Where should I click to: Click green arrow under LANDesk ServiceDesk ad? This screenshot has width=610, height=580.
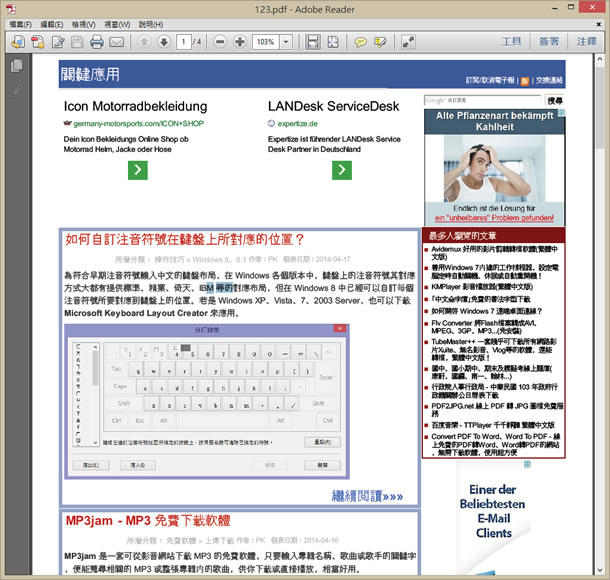[x=342, y=170]
